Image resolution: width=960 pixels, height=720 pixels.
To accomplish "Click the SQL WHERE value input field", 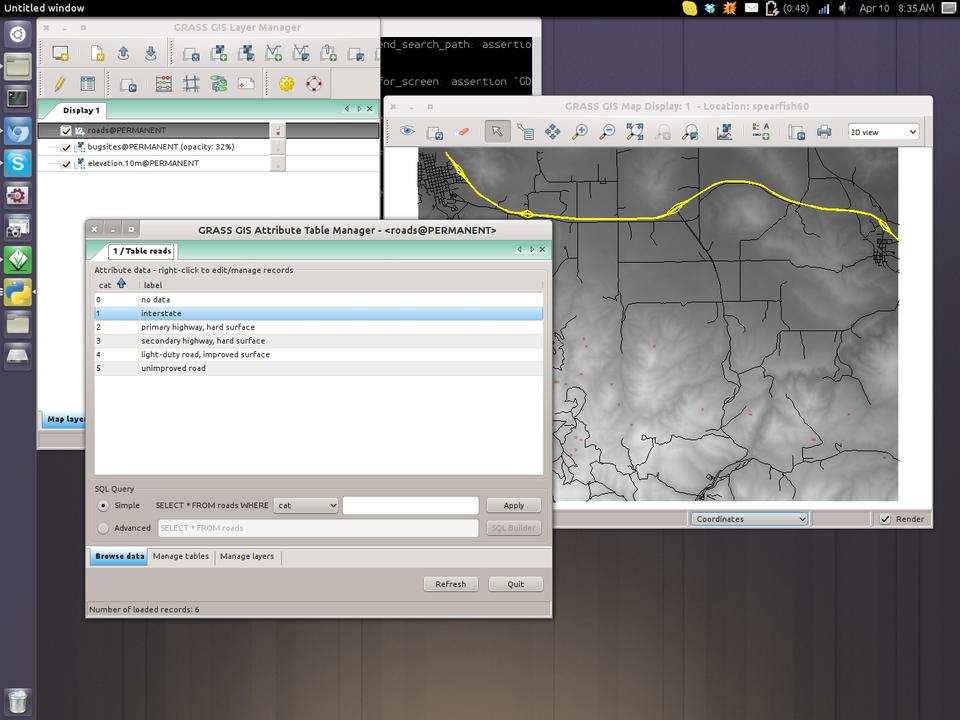I will pyautogui.click(x=410, y=506).
